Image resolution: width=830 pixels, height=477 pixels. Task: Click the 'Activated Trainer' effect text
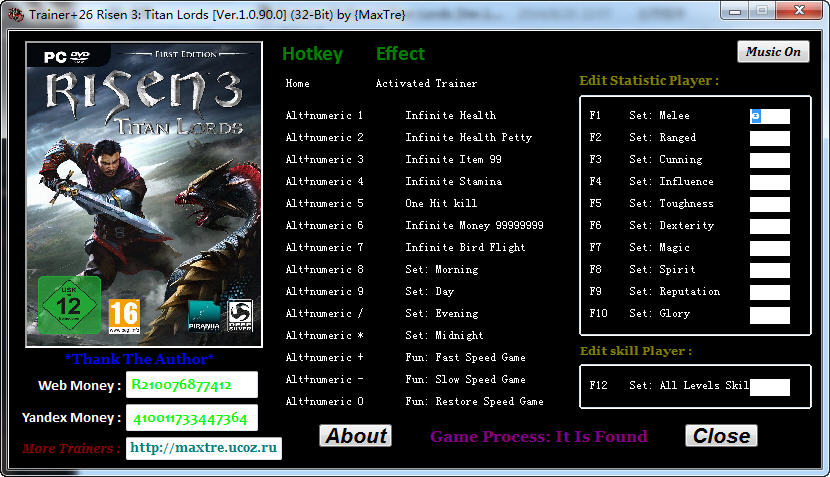(426, 83)
